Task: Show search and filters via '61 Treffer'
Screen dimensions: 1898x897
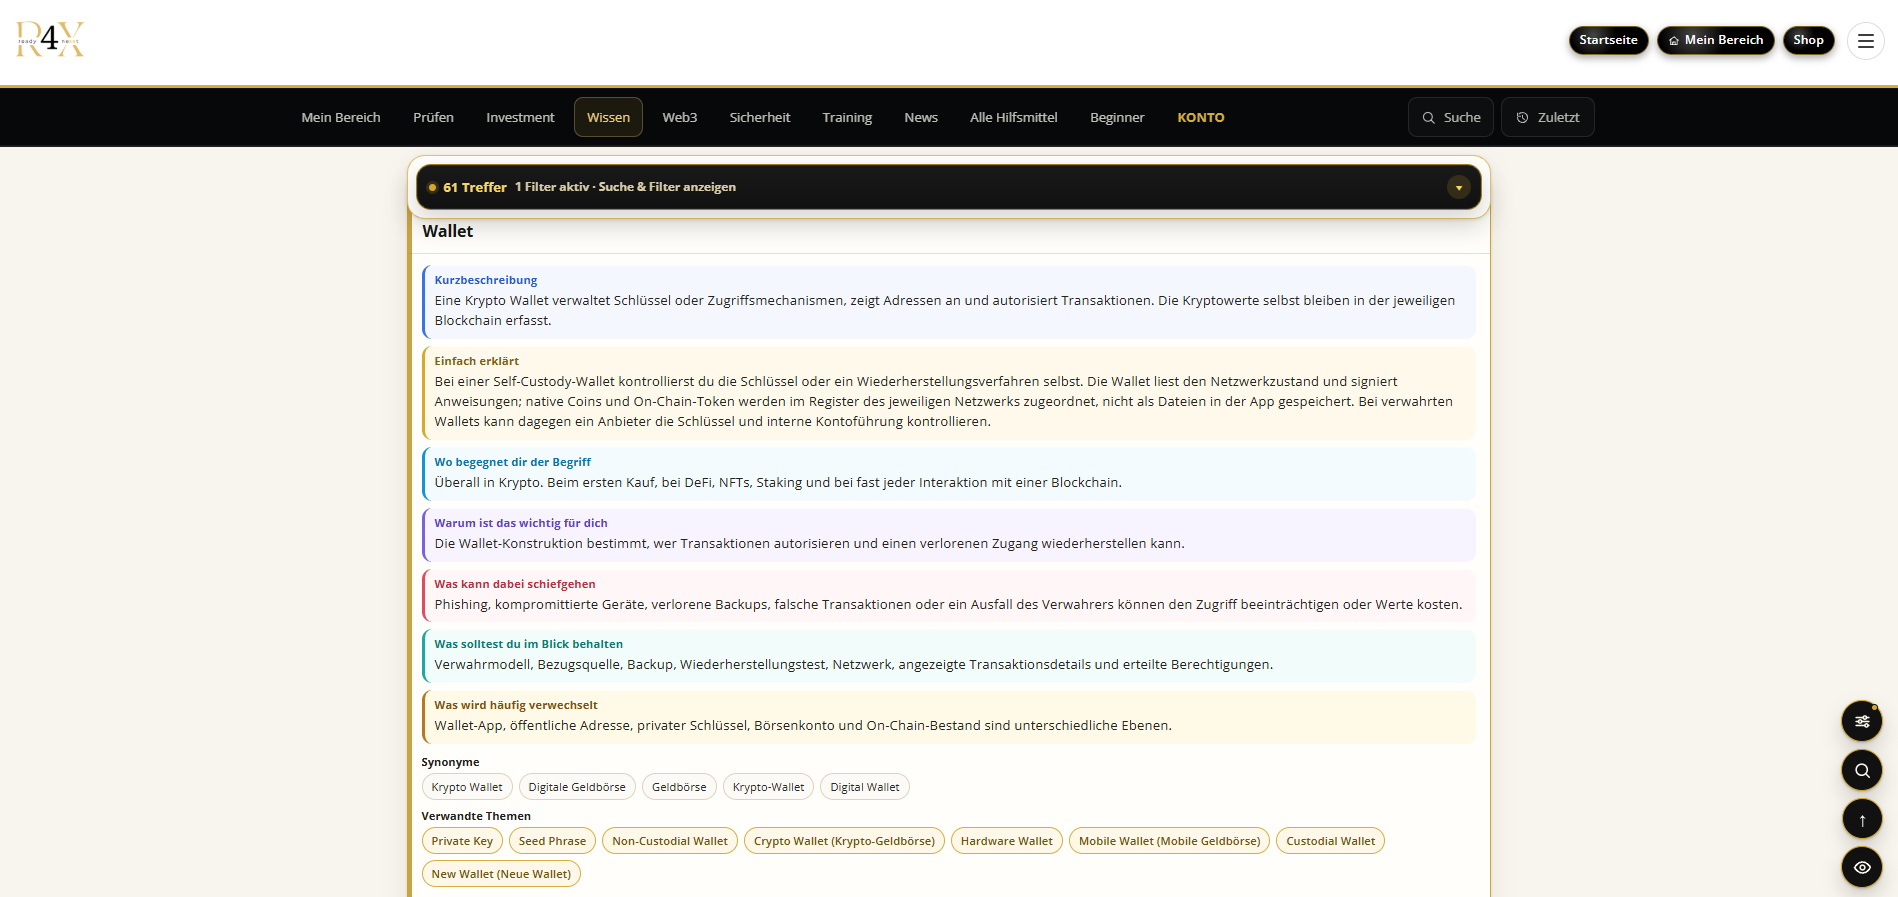Action: click(x=474, y=187)
